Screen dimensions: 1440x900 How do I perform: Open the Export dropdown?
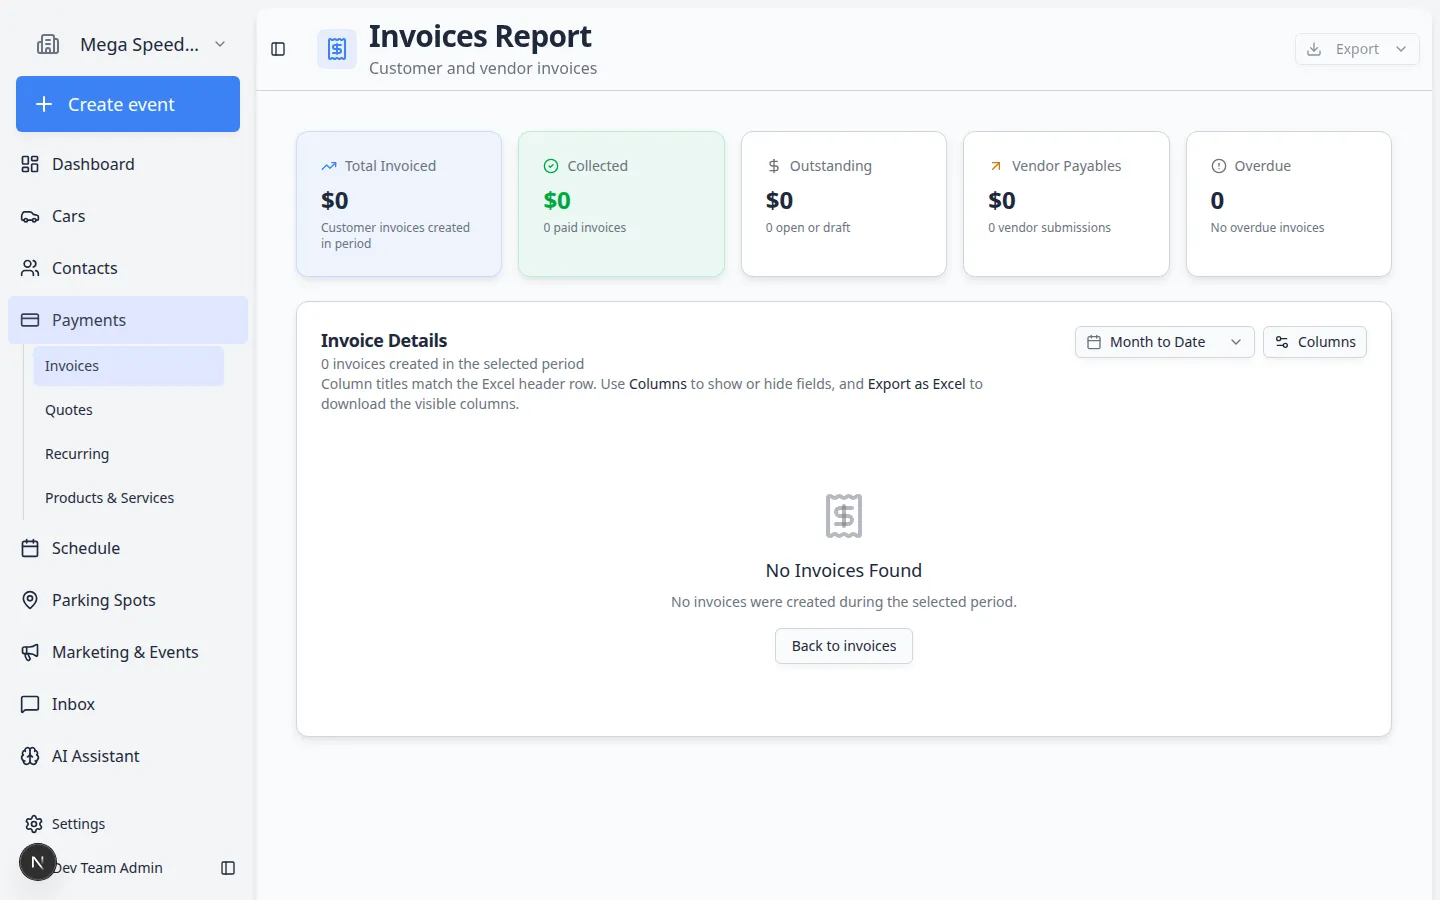[x=1357, y=49]
